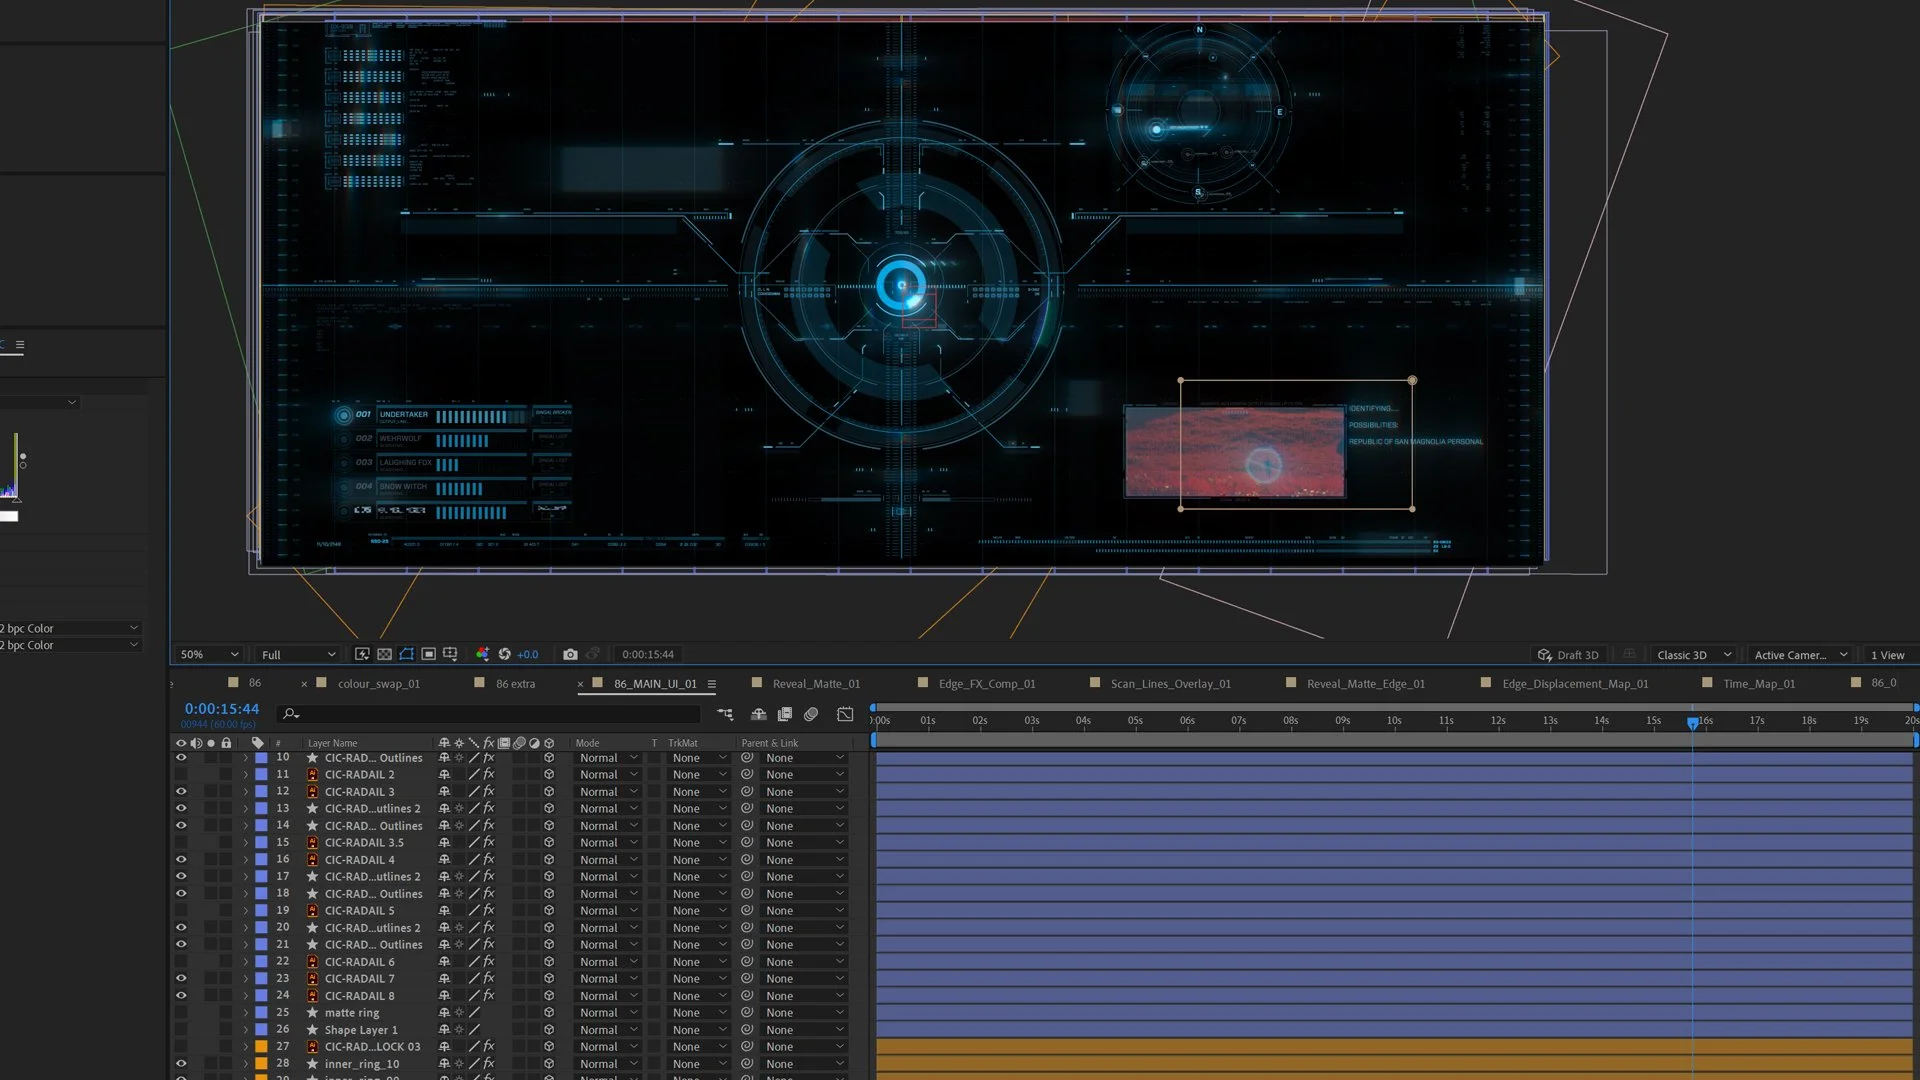Open the Classic 3D renderer dropdown
The height and width of the screenshot is (1080, 1920).
tap(1693, 655)
